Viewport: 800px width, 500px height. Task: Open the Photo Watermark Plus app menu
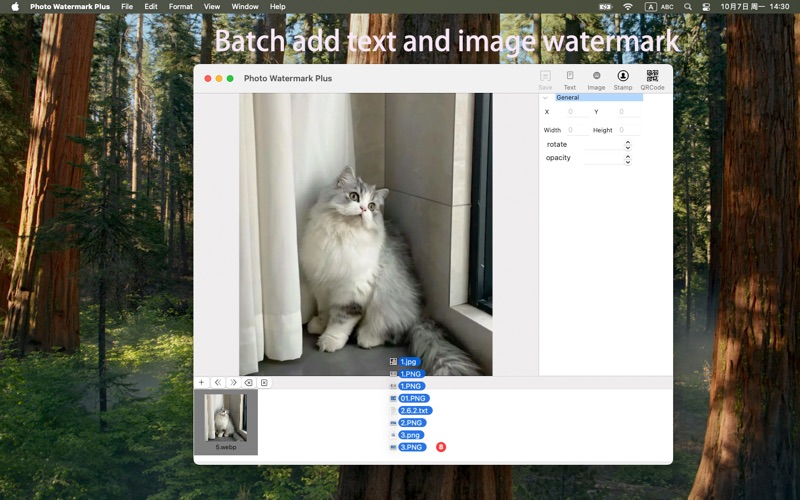click(x=70, y=7)
